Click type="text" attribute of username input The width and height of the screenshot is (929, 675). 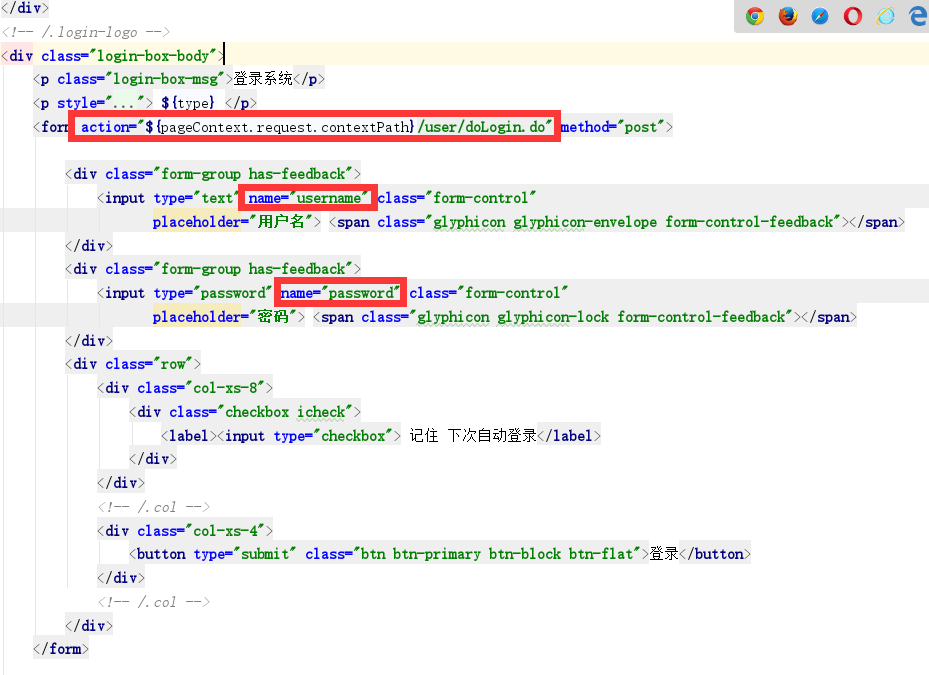click(x=196, y=198)
